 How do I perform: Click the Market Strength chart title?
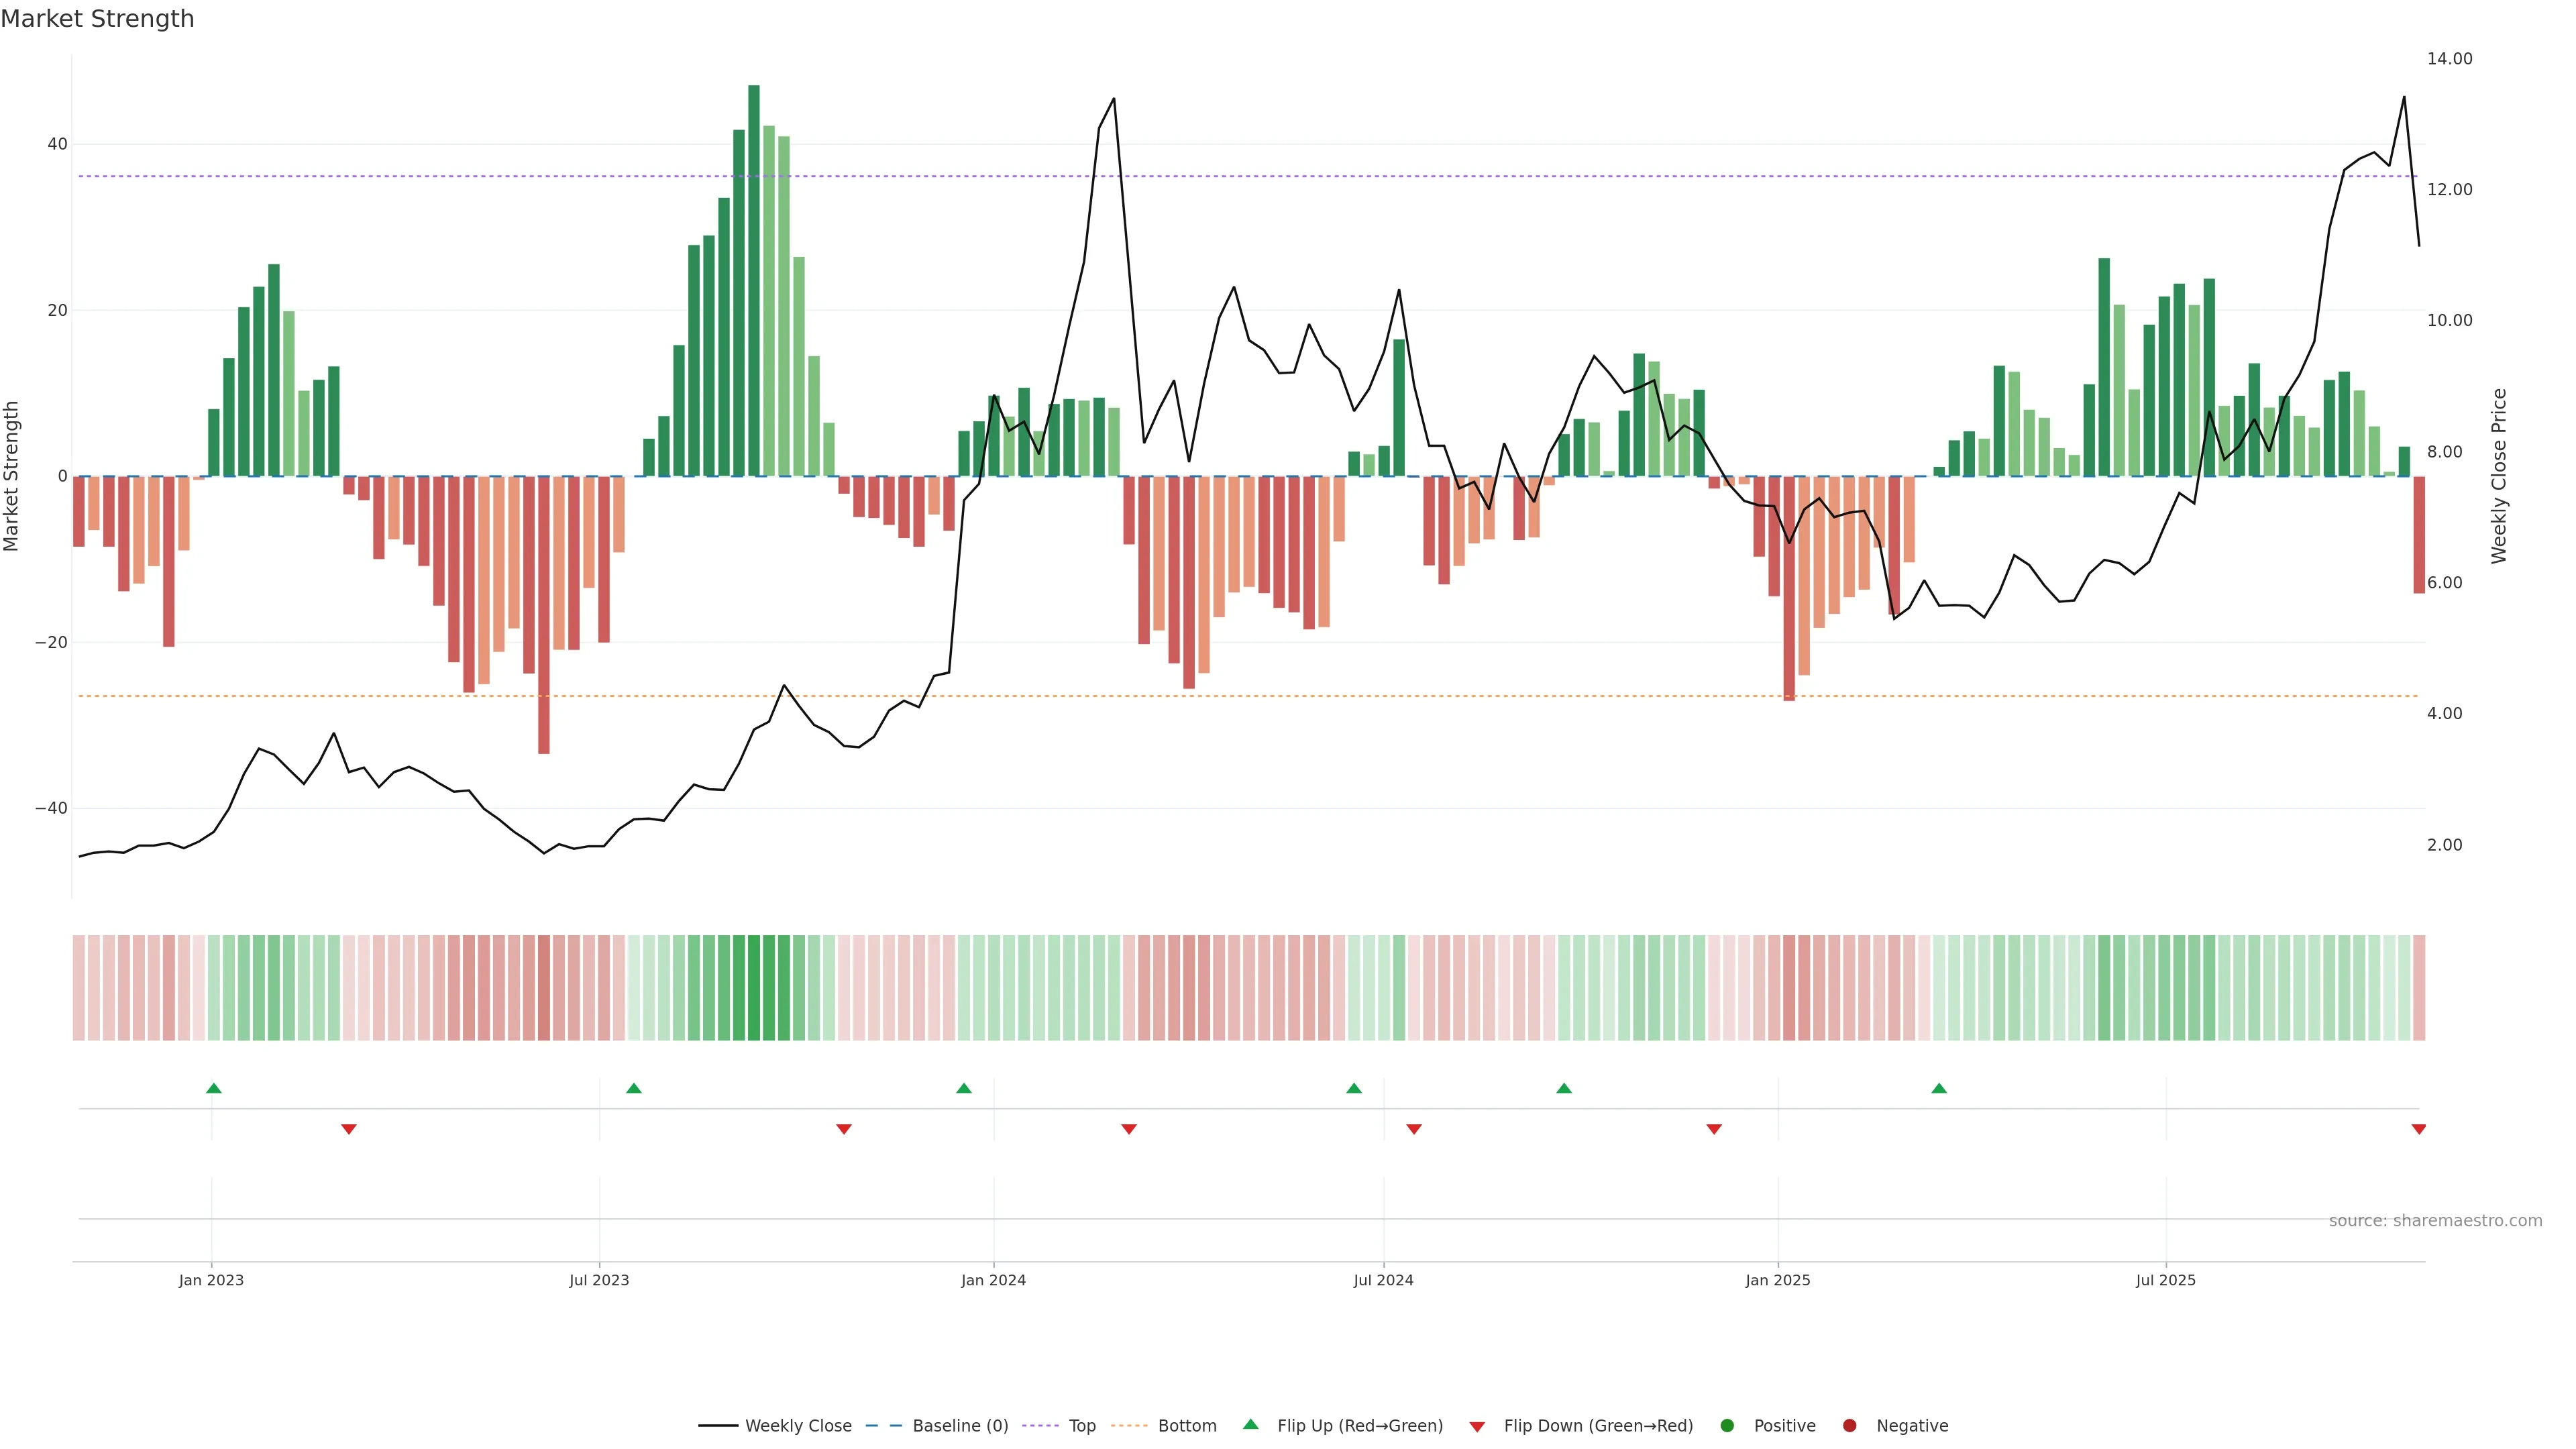[x=97, y=19]
